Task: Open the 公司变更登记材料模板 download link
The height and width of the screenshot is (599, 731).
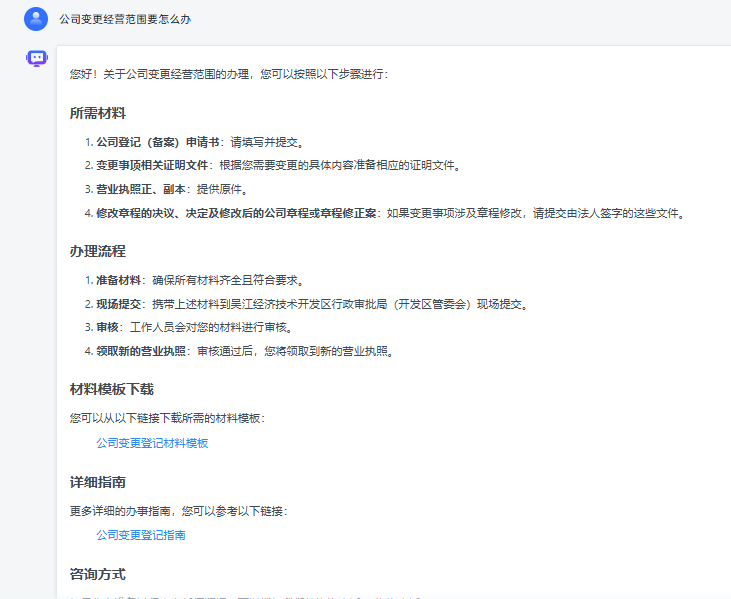Action: [x=152, y=443]
